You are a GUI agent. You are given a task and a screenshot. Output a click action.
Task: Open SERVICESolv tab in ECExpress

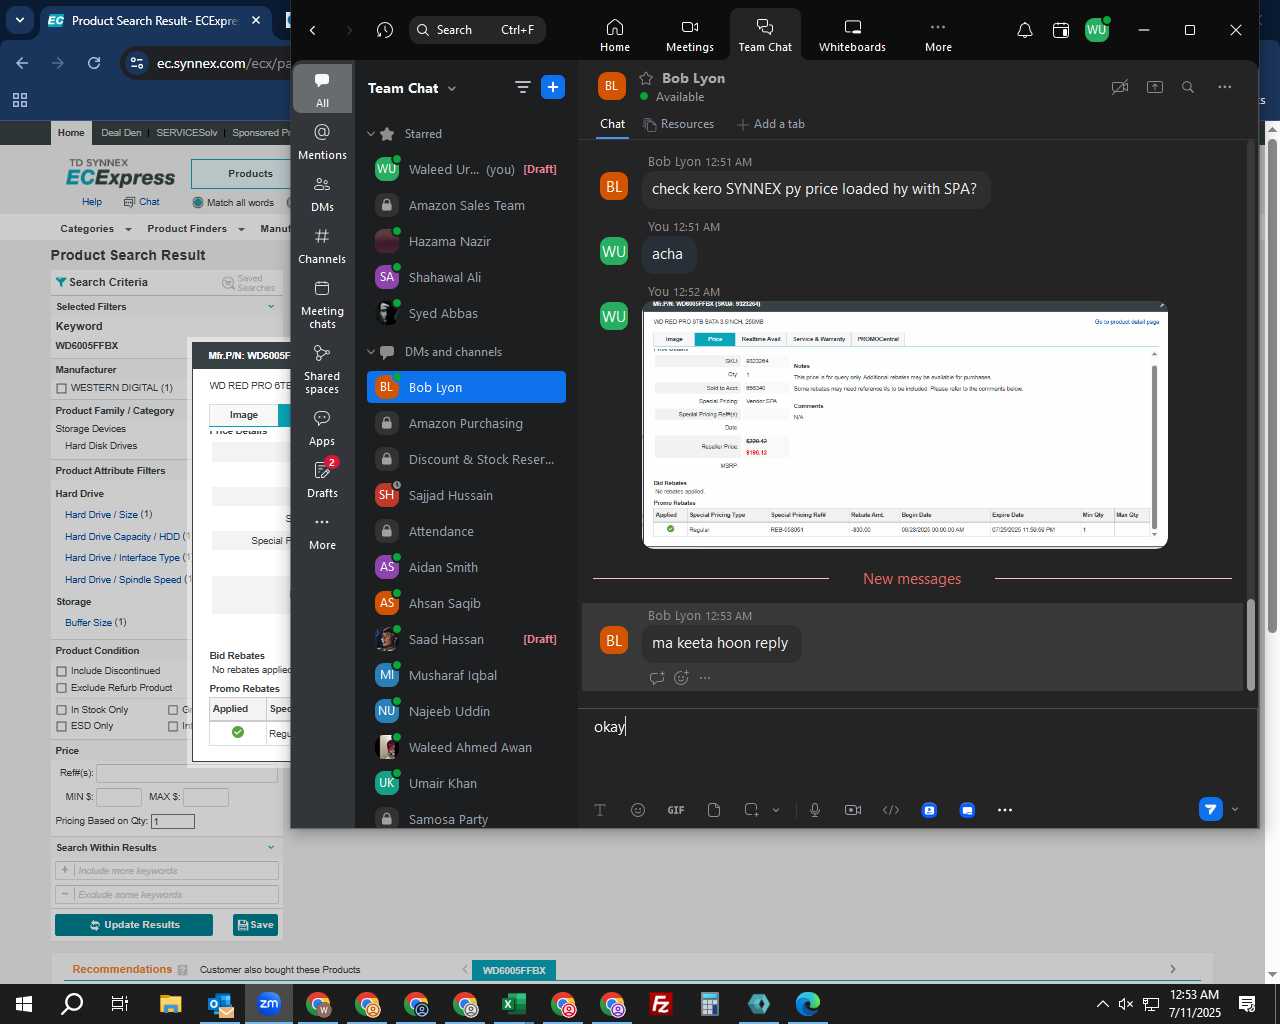[x=186, y=132]
